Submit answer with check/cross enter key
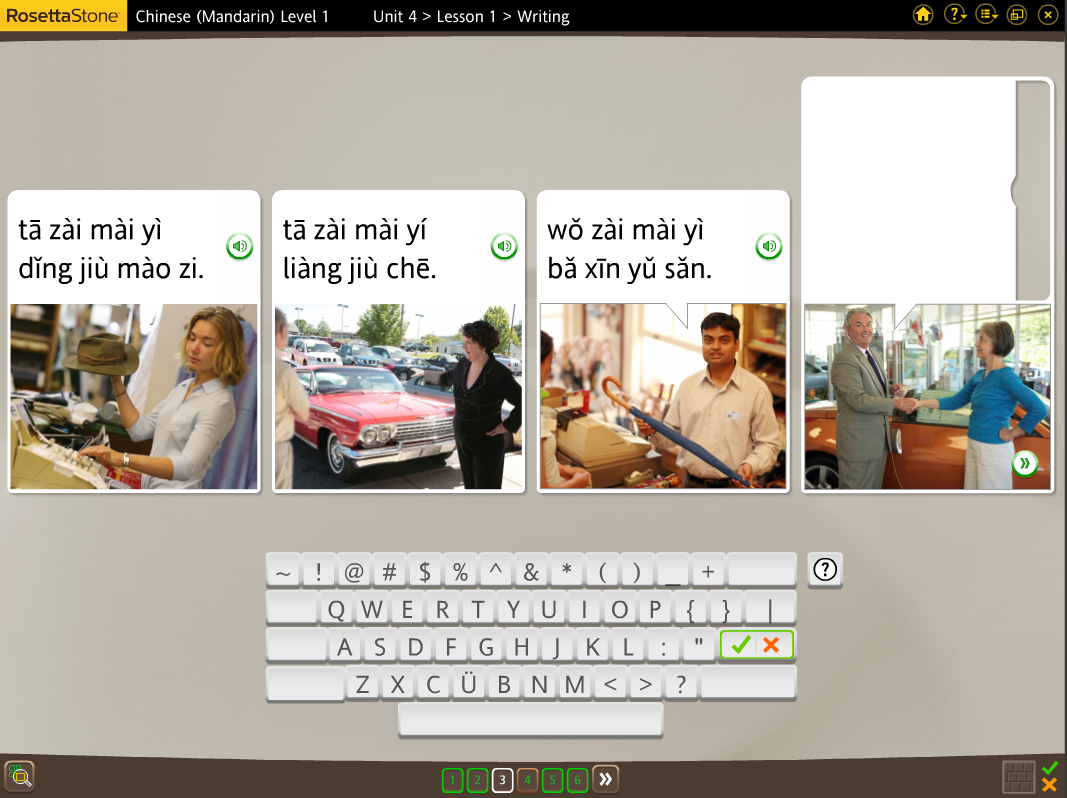 (756, 646)
